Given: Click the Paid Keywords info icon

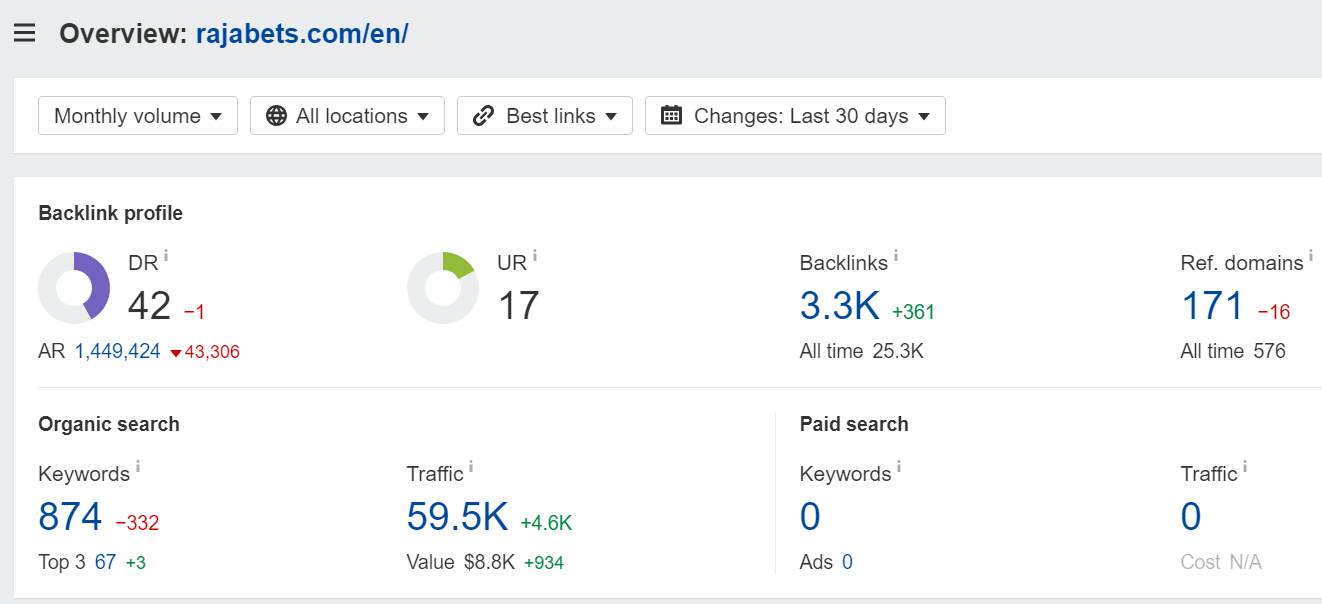Looking at the screenshot, I should coord(899,467).
